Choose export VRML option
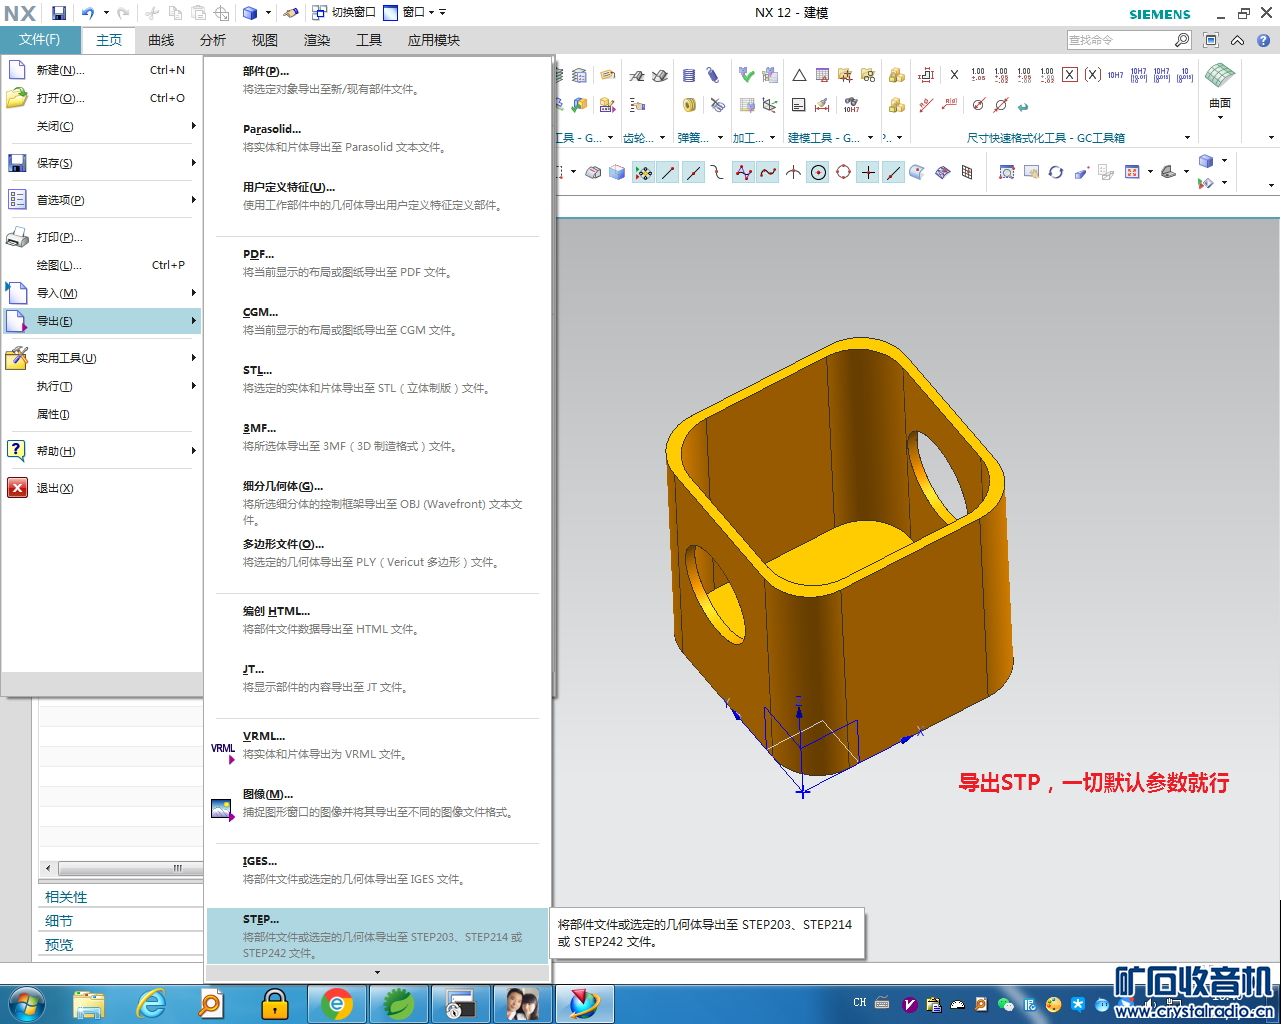 [377, 745]
